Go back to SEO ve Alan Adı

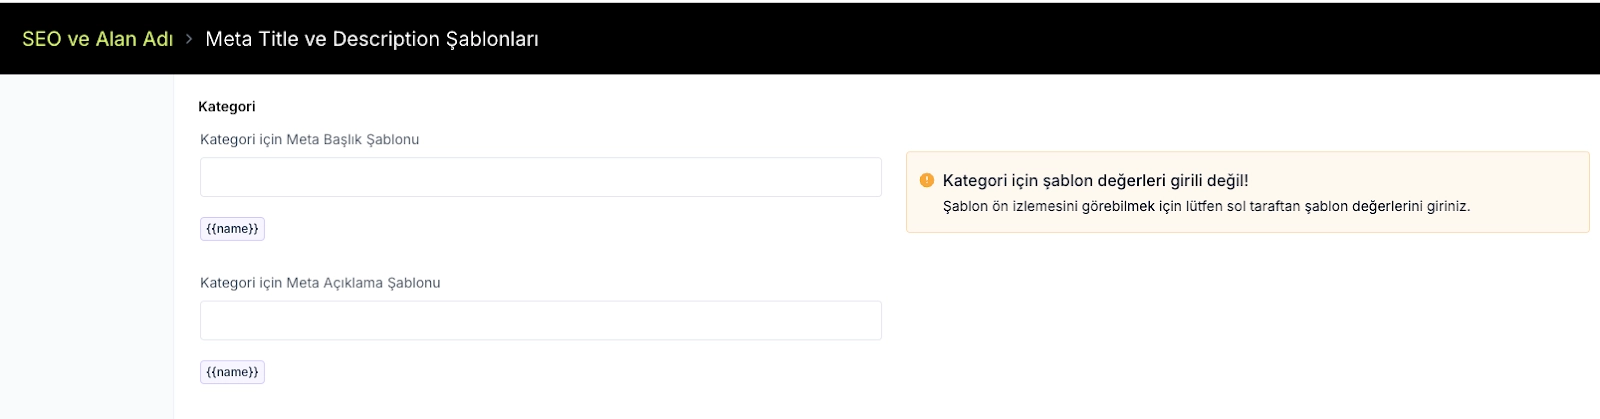click(x=97, y=39)
